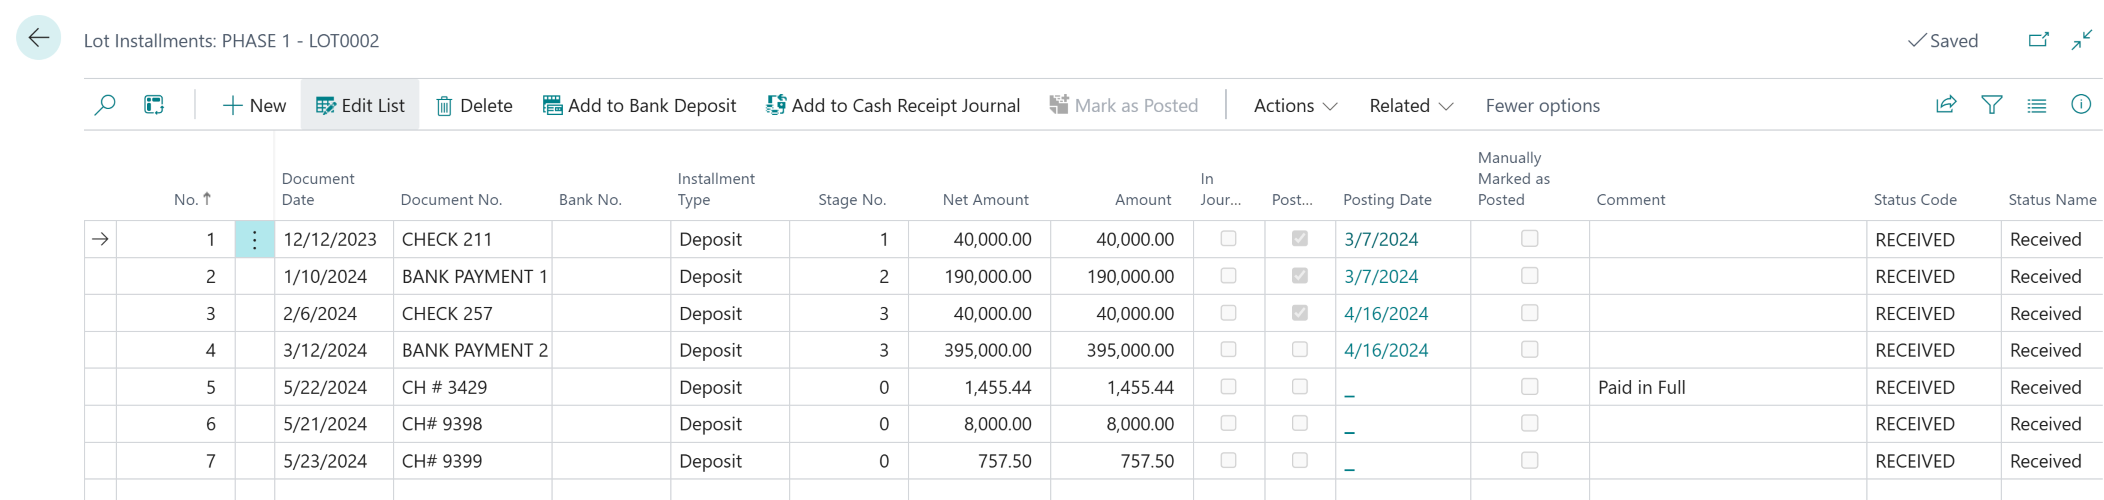Check In Journal box for CHECK 211

(x=1228, y=239)
